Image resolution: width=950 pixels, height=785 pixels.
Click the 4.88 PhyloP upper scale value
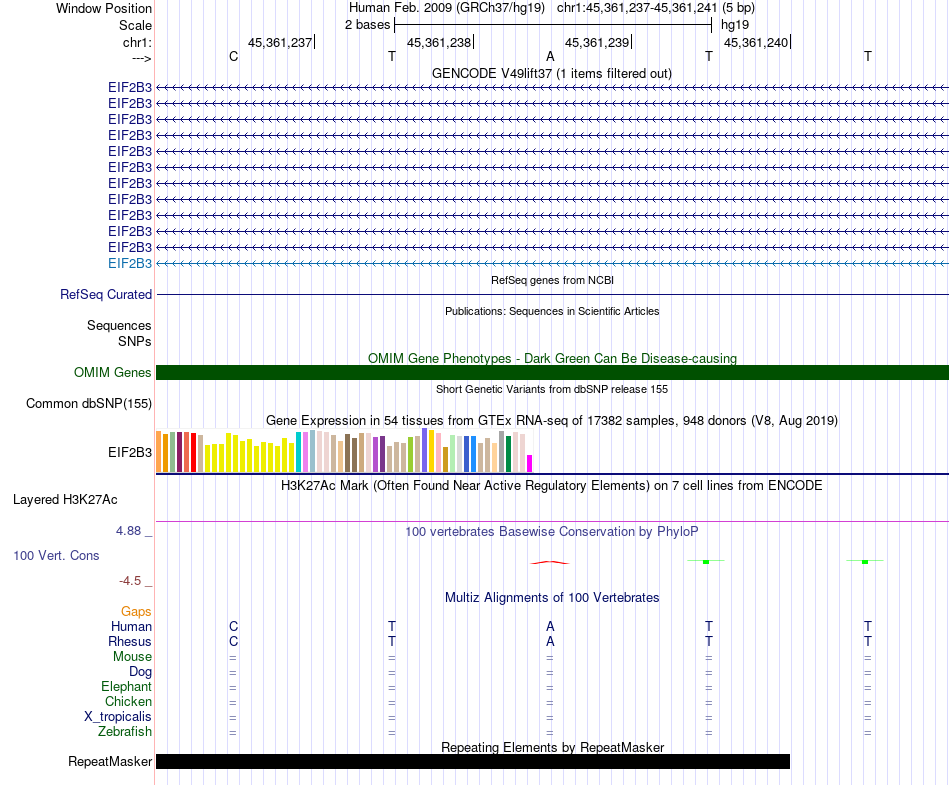coord(128,531)
